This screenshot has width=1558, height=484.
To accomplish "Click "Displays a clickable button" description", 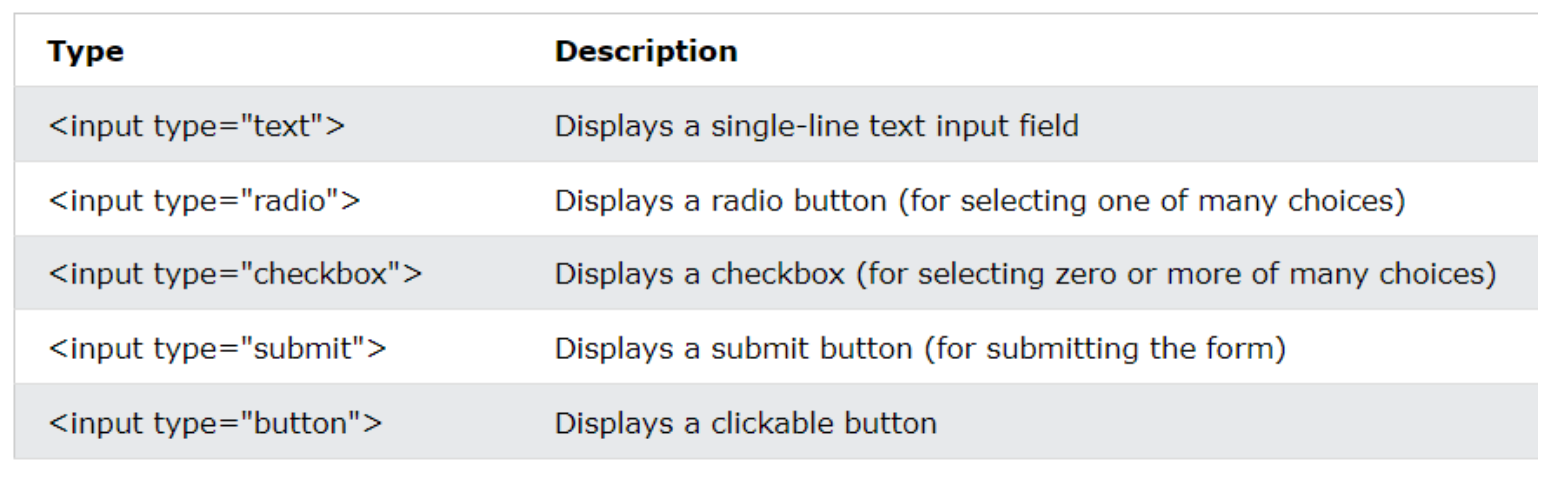I will (x=745, y=423).
